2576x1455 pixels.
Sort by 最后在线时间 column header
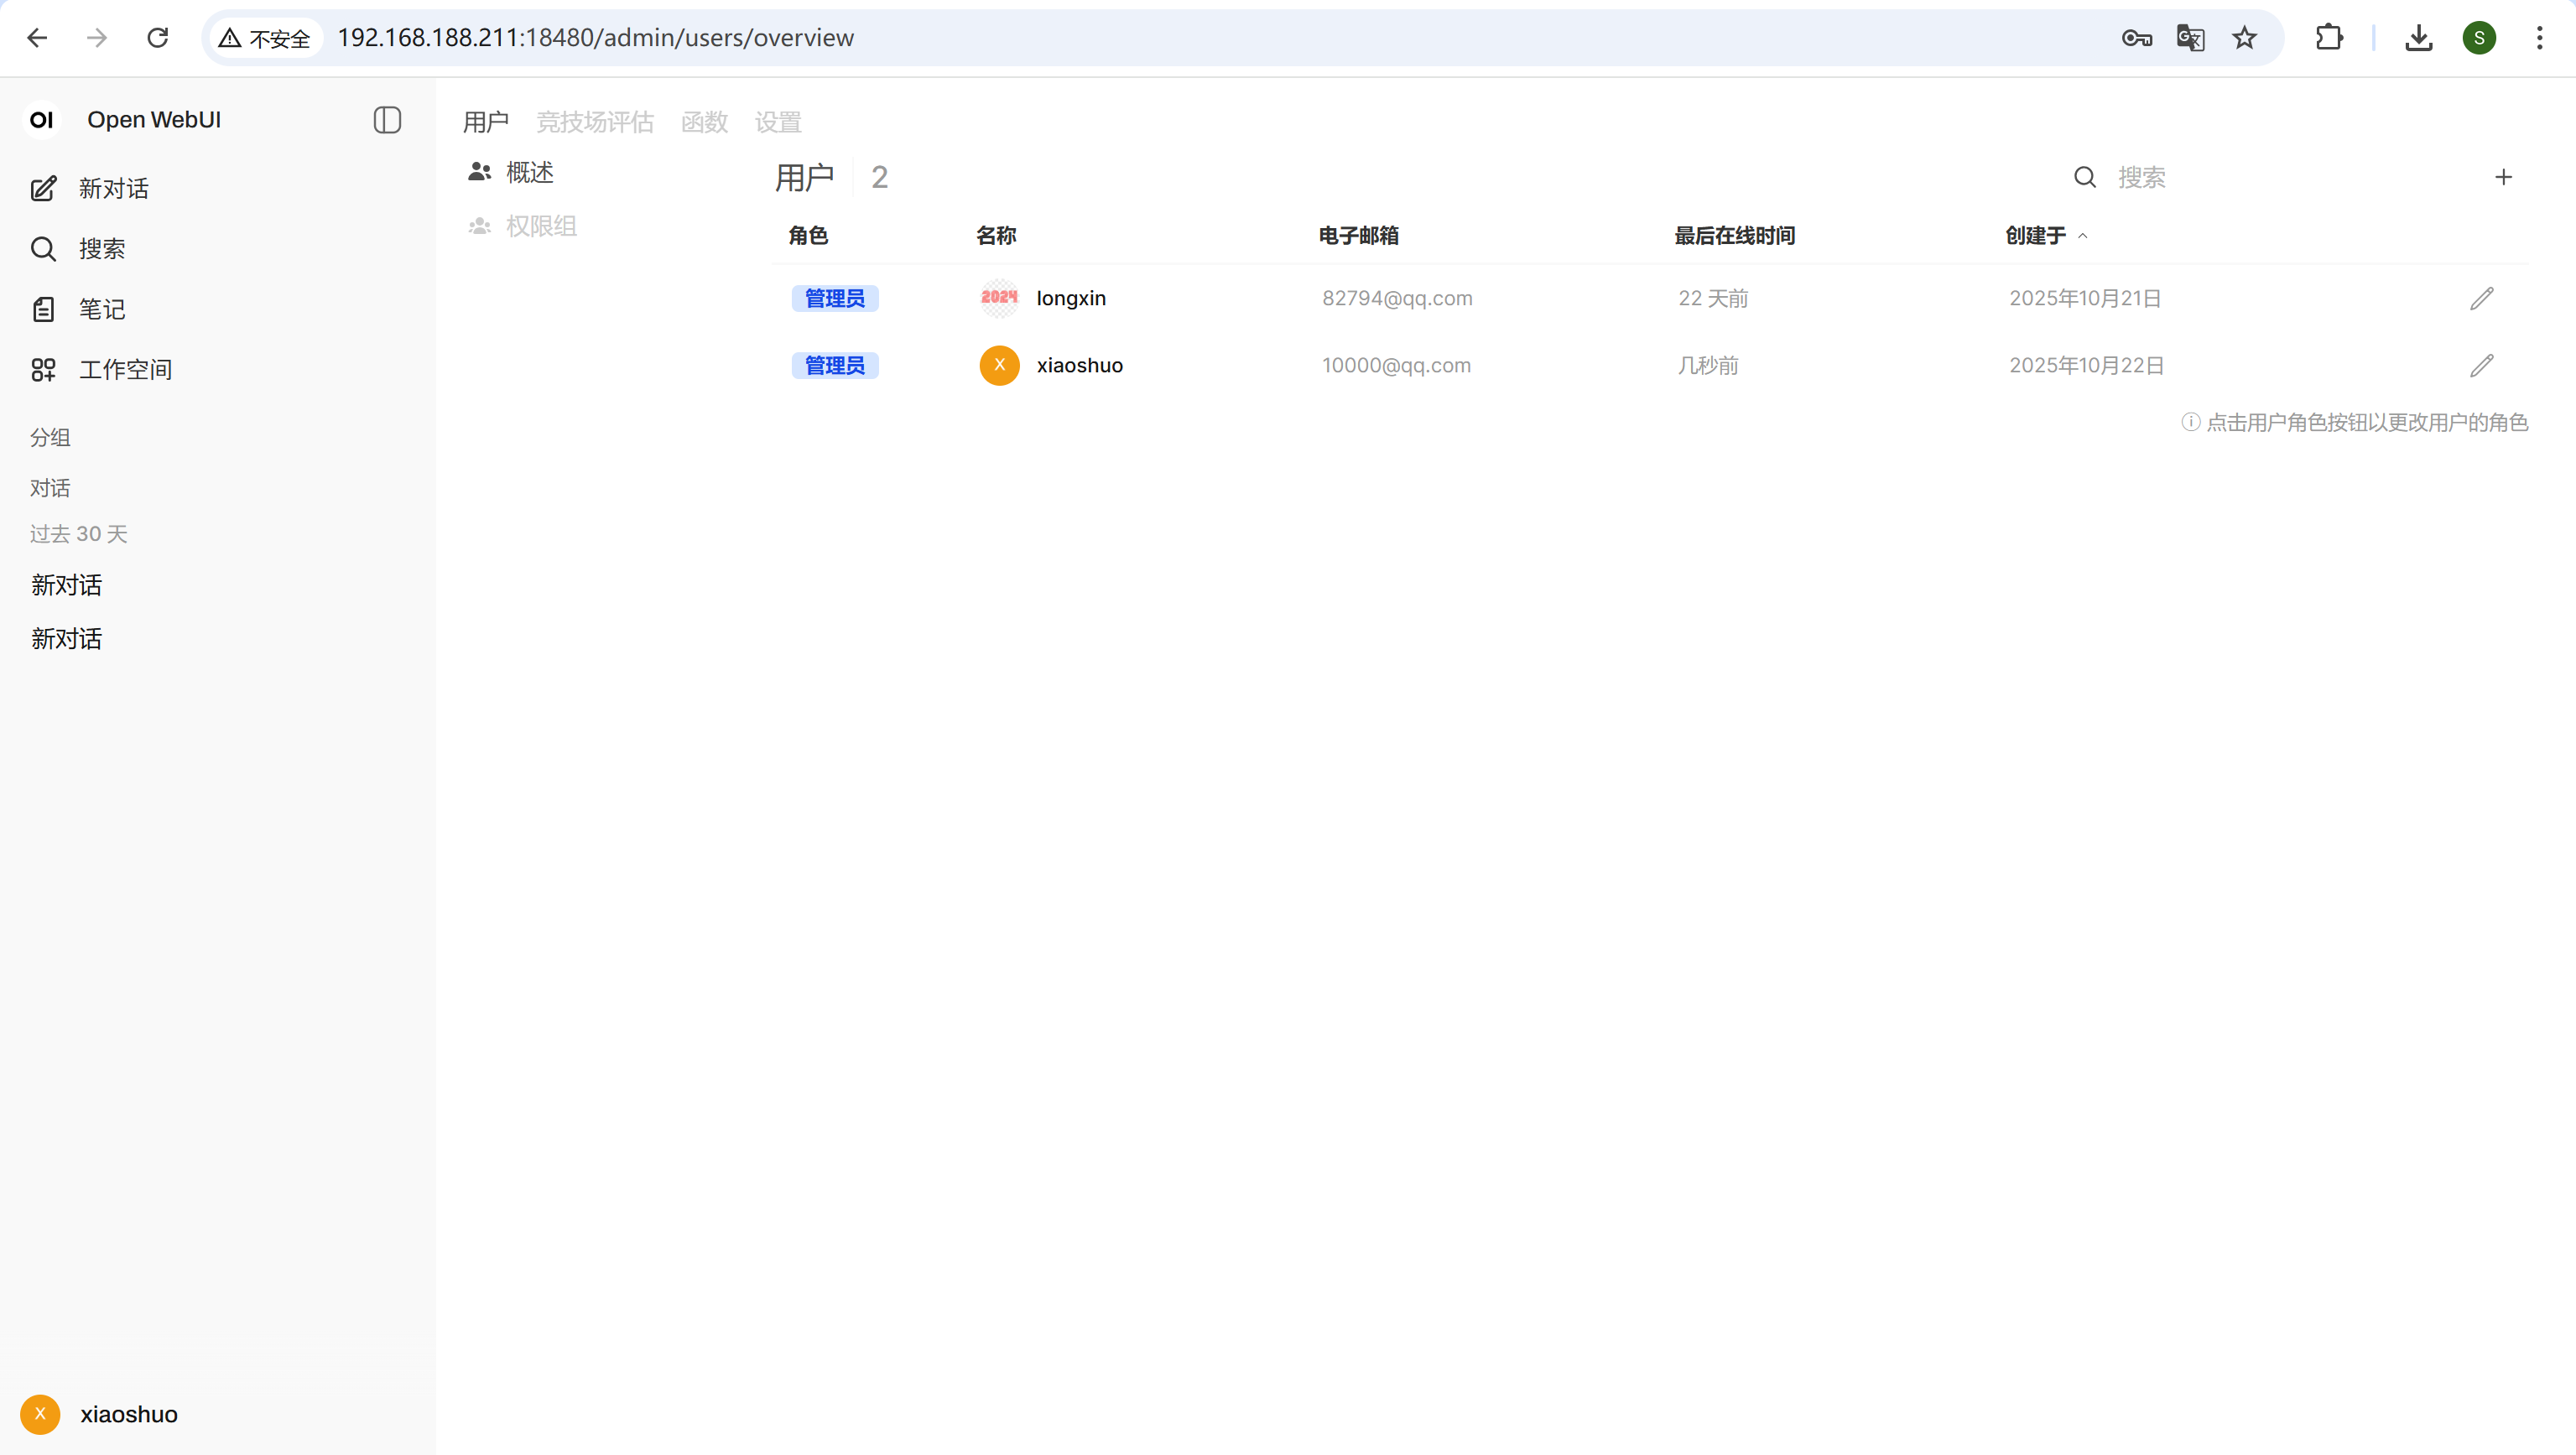pyautogui.click(x=1734, y=235)
